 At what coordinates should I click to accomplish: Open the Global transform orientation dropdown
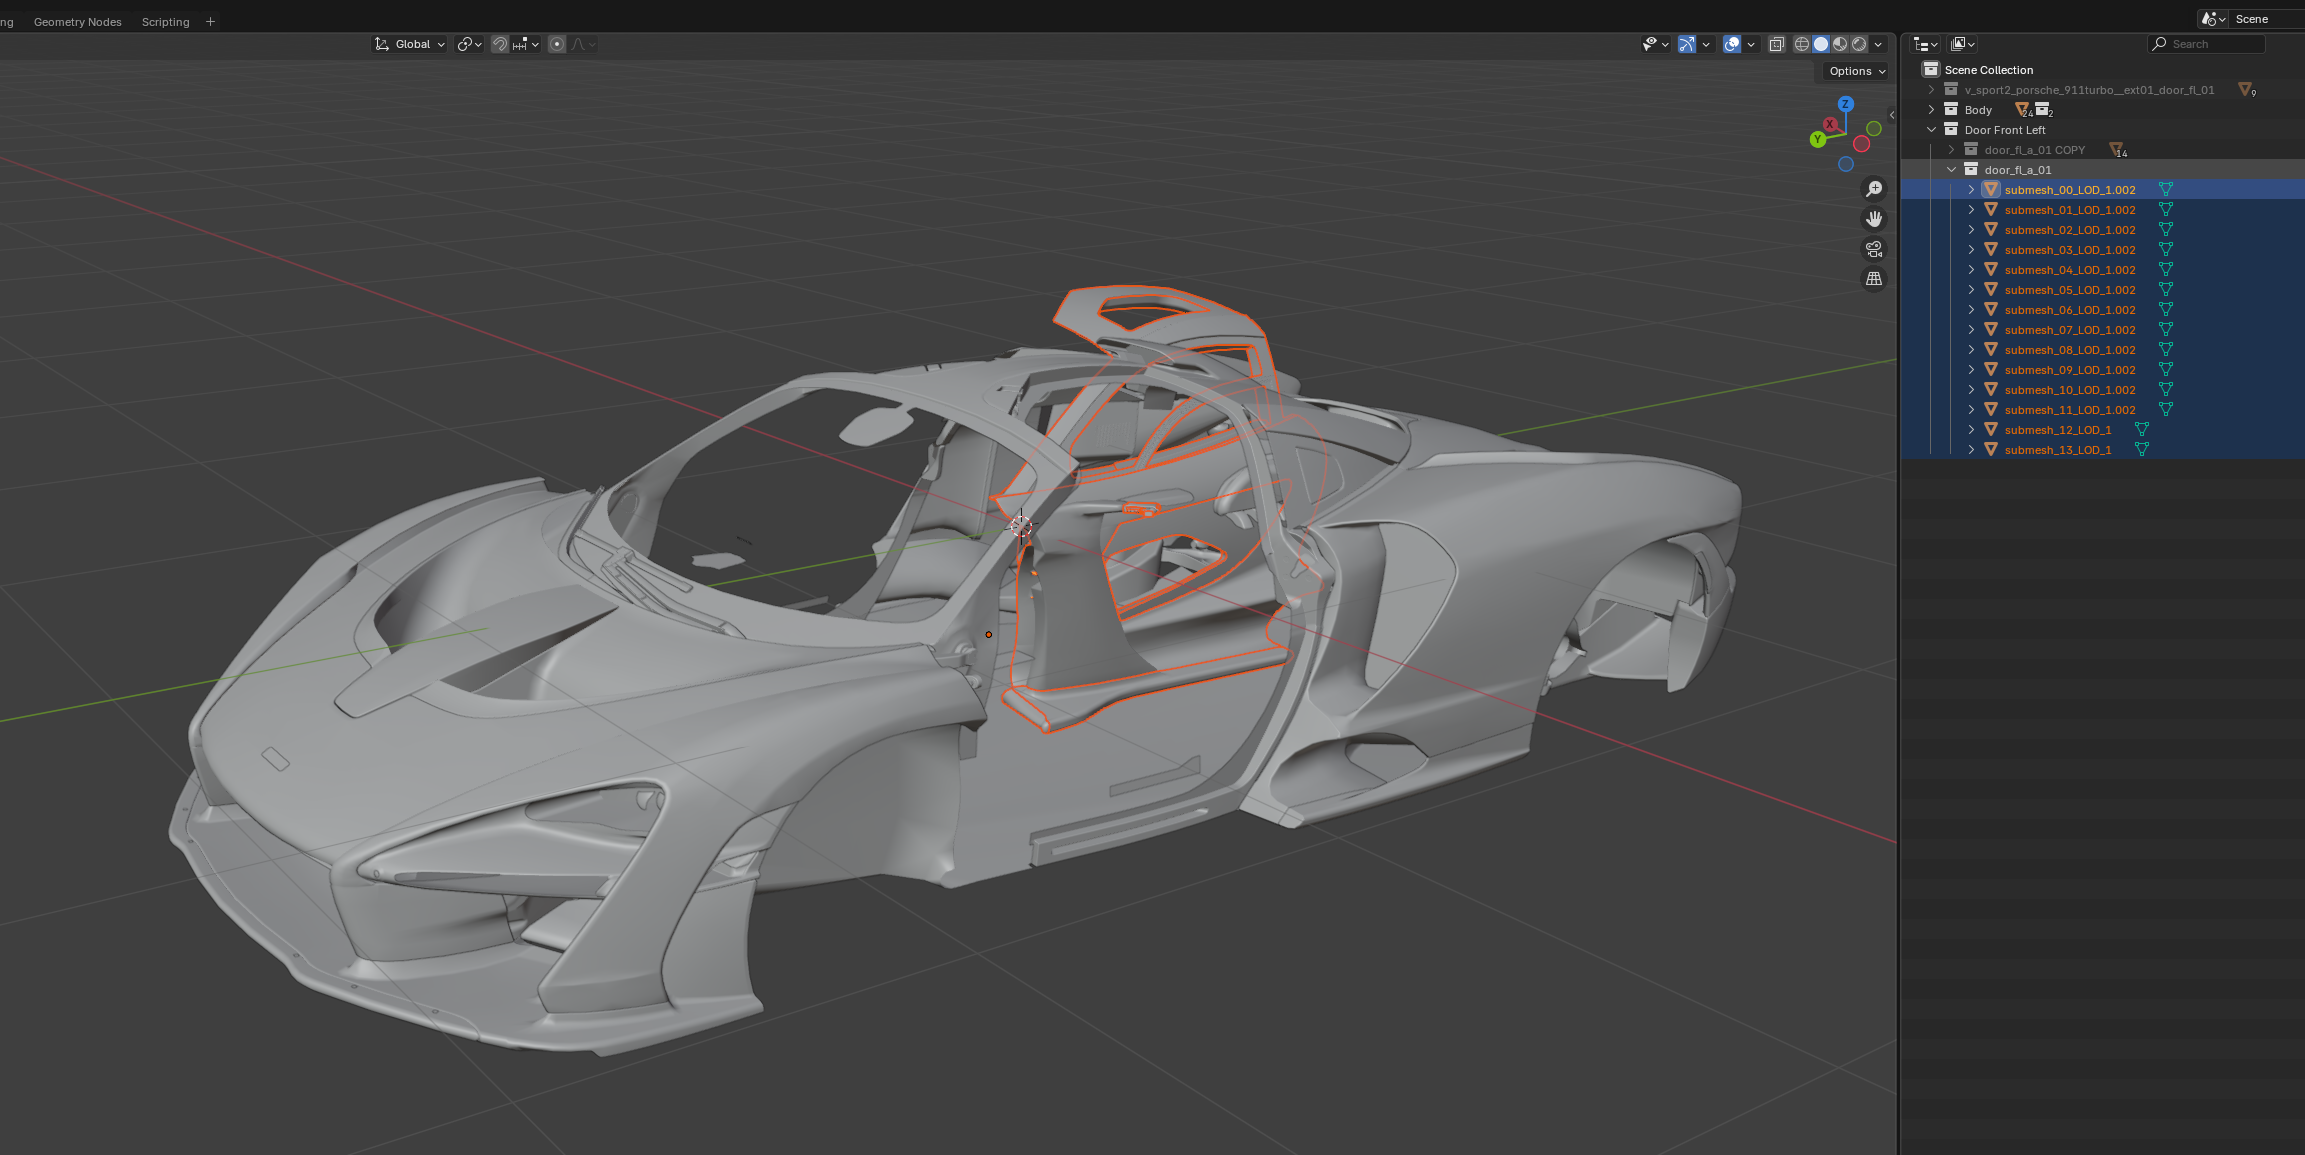[x=410, y=44]
